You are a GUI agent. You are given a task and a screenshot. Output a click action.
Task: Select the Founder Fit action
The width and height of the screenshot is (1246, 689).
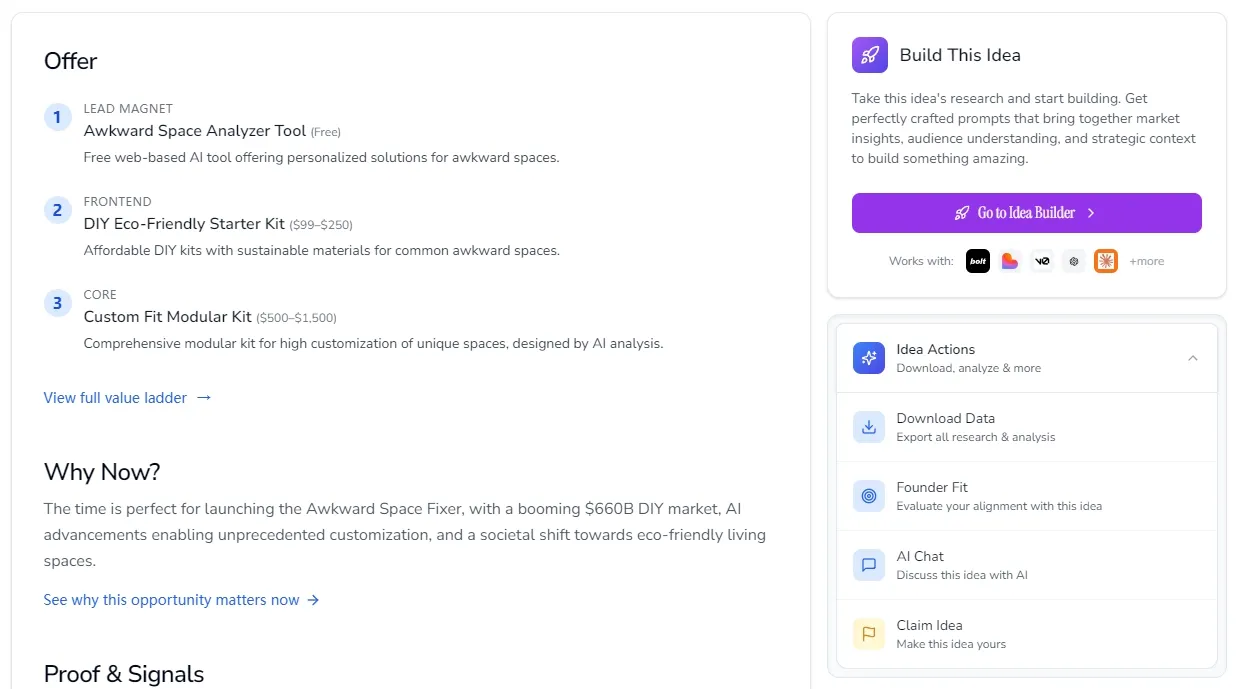click(1026, 496)
